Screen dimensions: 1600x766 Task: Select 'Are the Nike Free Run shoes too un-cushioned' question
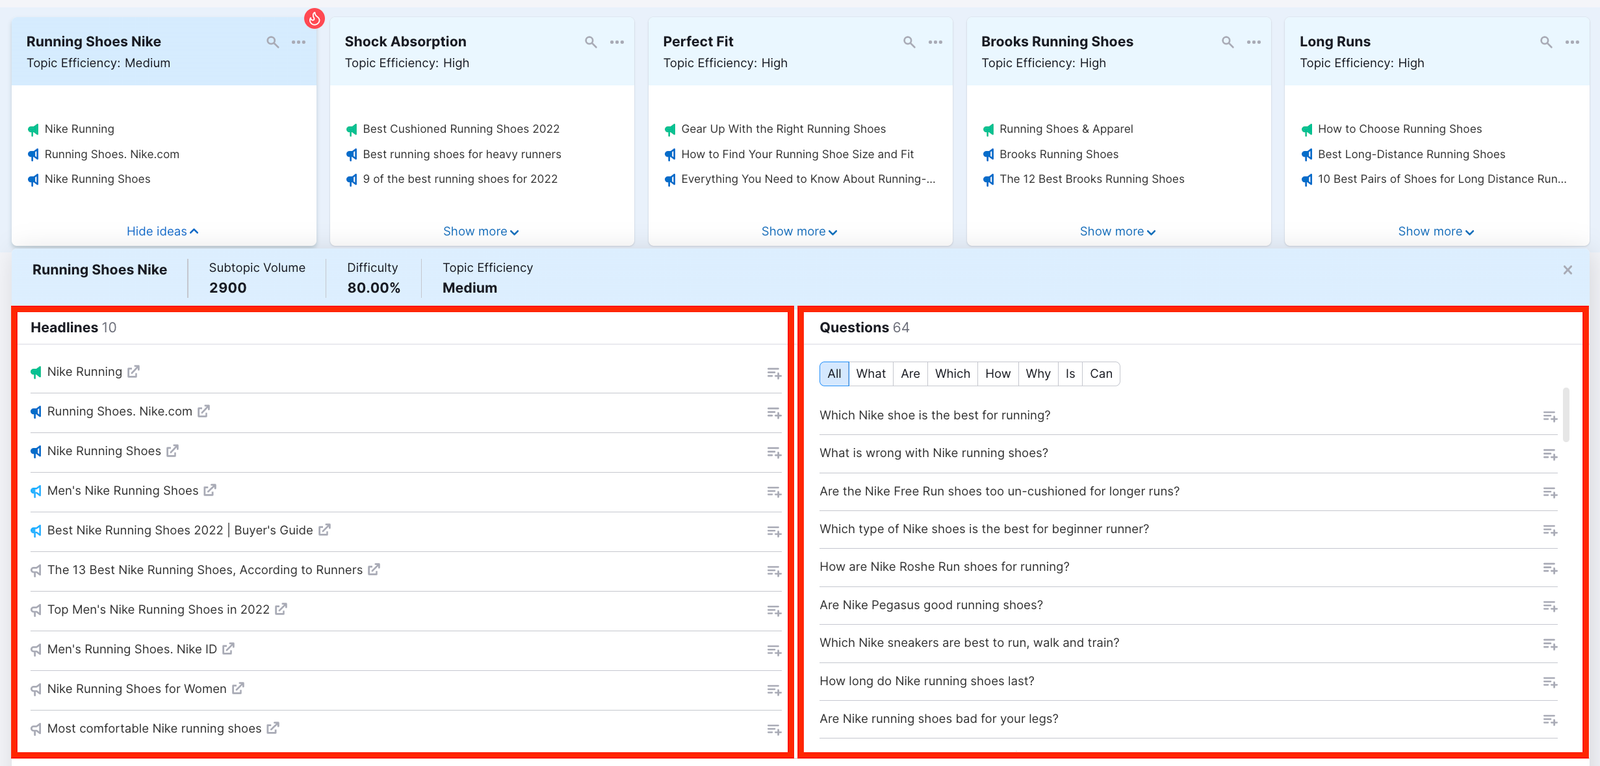[1000, 491]
